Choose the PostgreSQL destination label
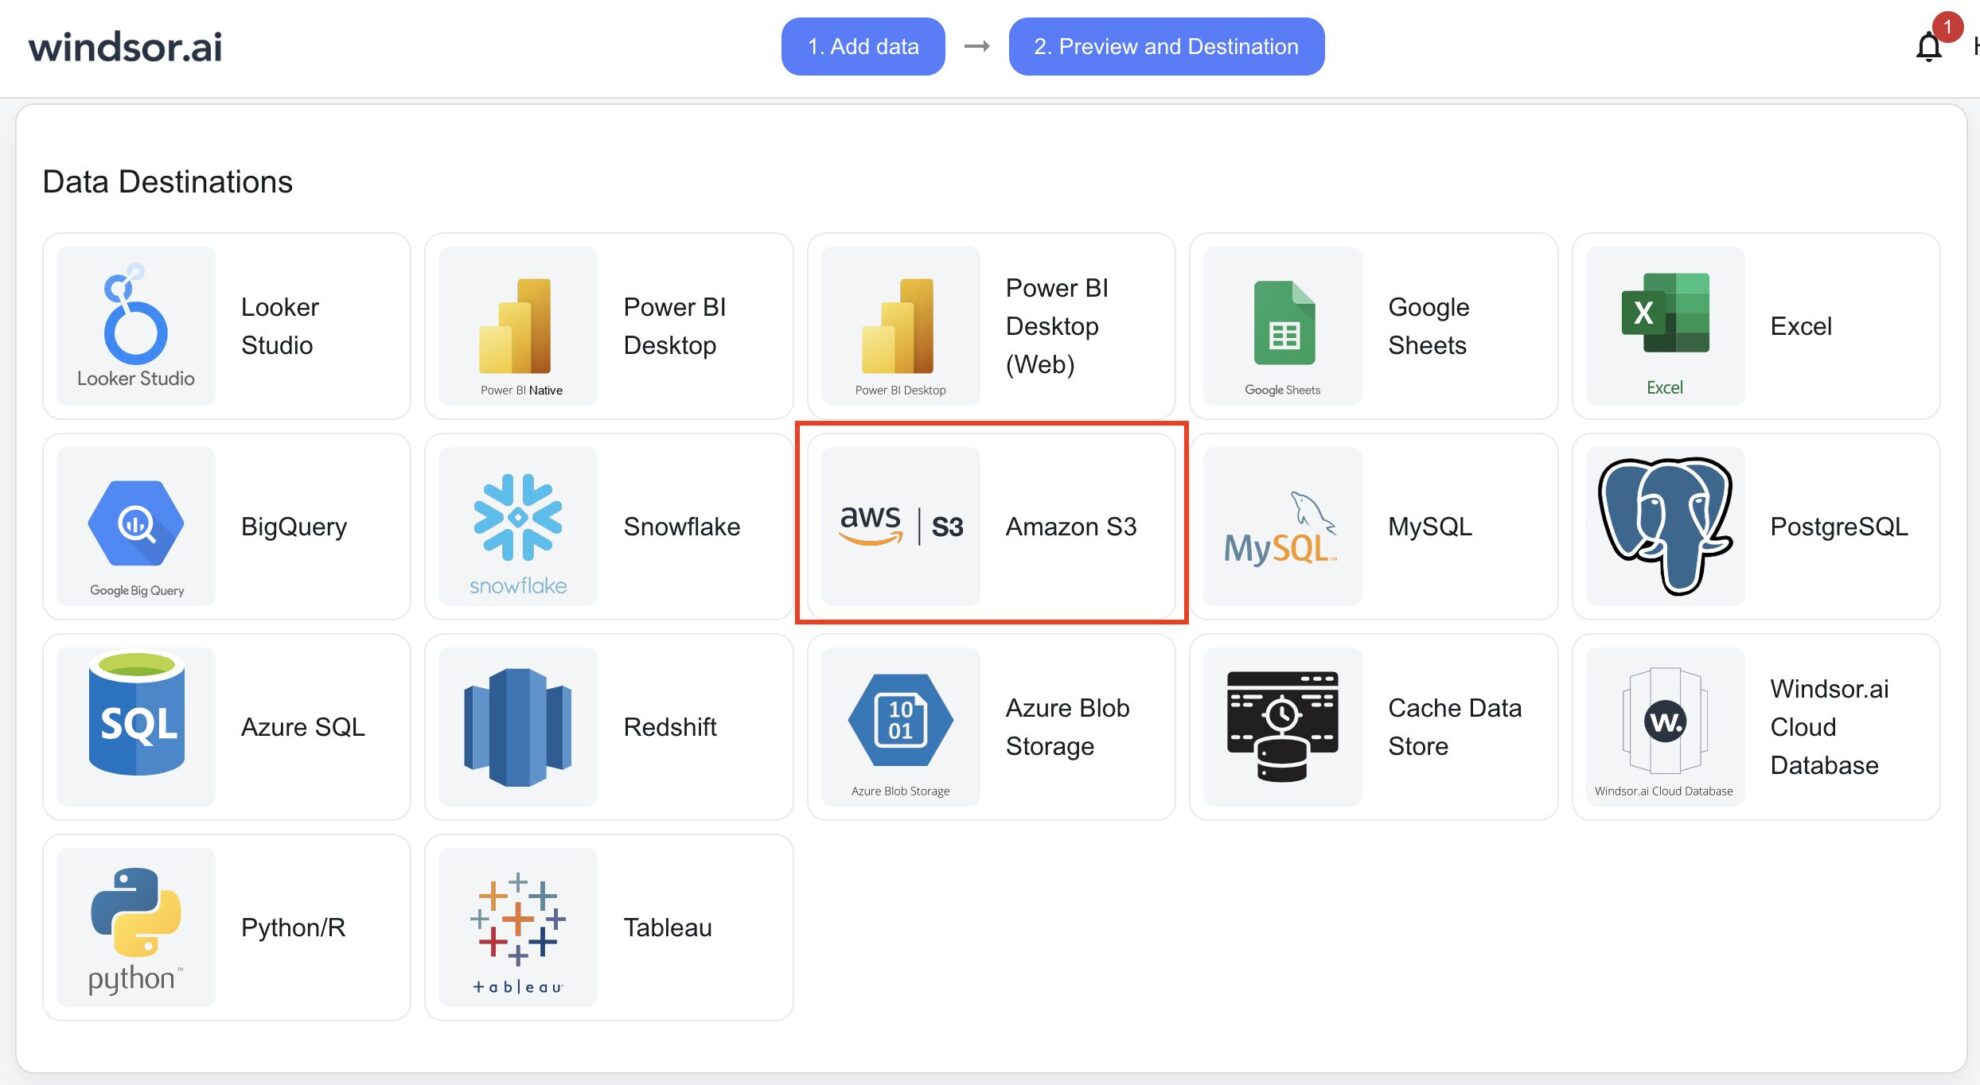 1839,527
